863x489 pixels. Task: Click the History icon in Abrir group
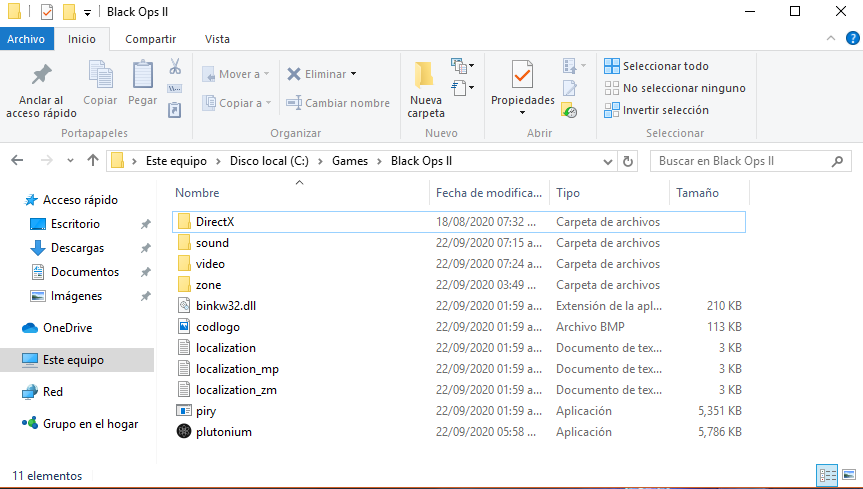(x=569, y=111)
